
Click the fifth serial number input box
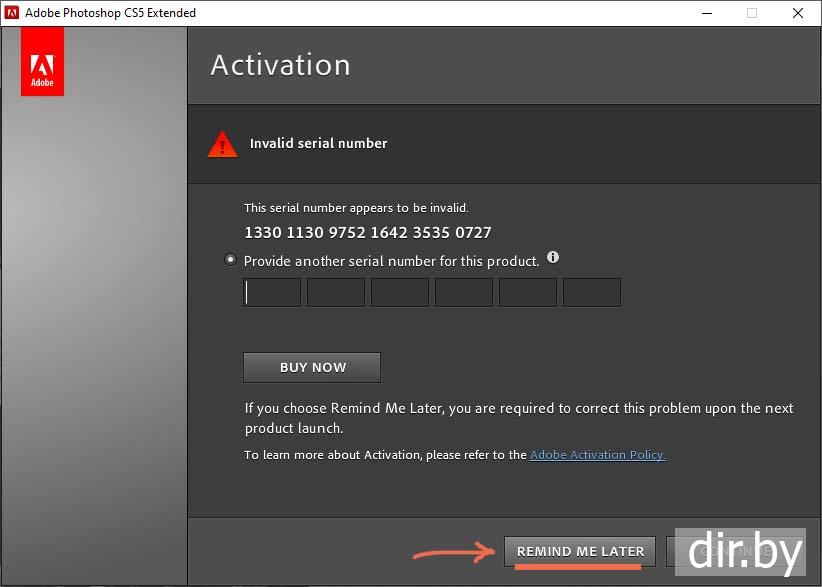point(528,292)
